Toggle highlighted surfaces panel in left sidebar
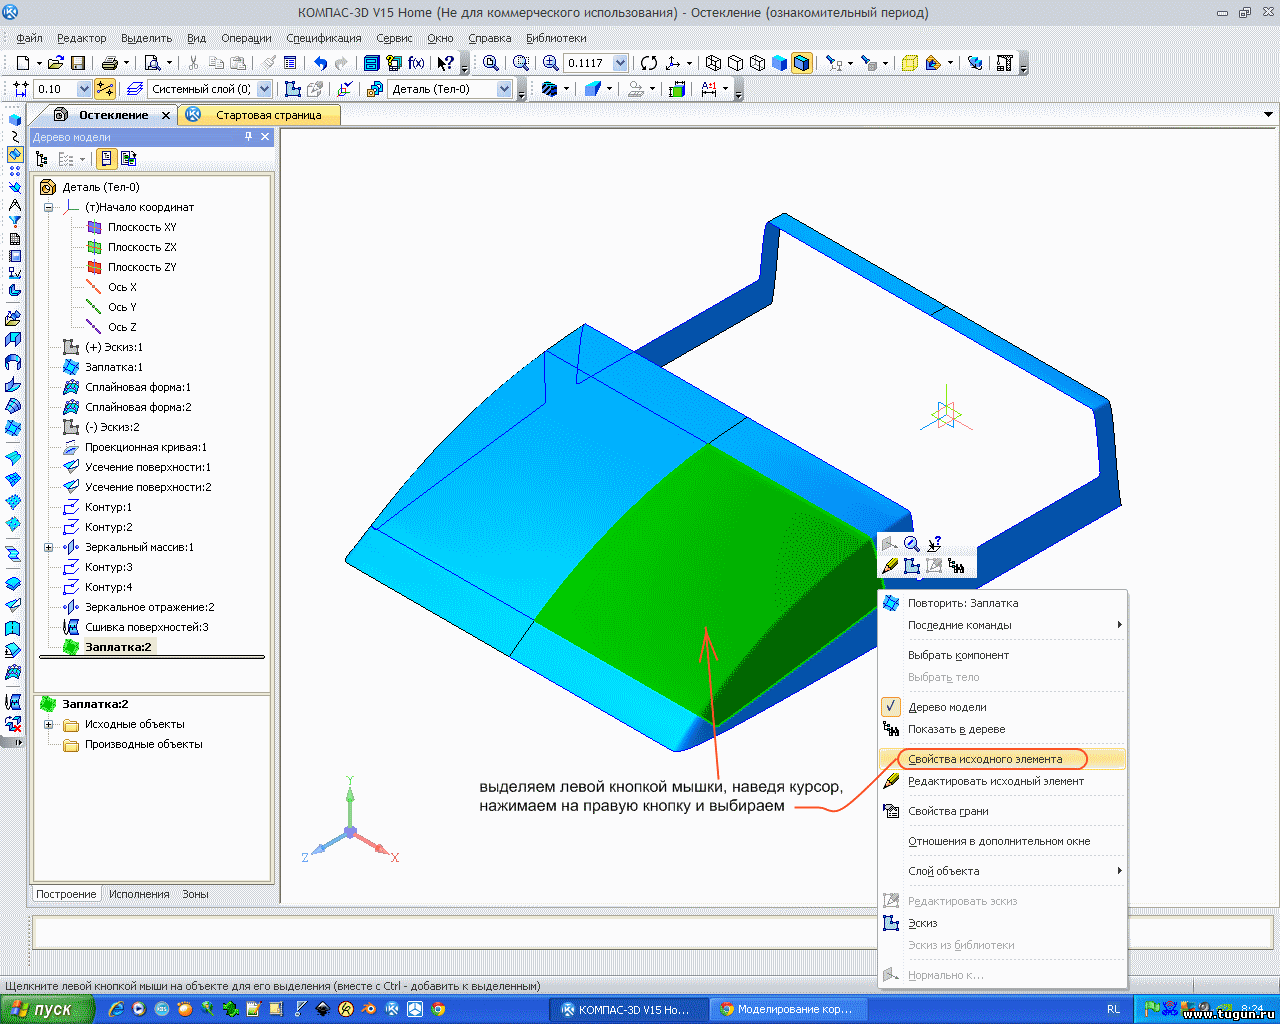 14,155
